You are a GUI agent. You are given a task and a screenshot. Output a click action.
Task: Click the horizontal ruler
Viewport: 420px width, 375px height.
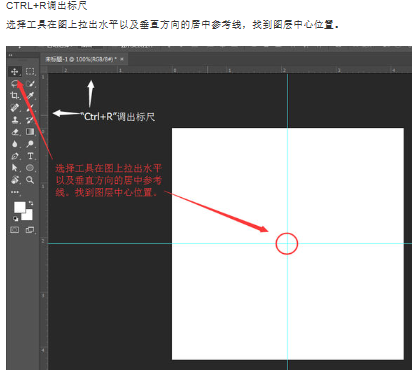230,70
